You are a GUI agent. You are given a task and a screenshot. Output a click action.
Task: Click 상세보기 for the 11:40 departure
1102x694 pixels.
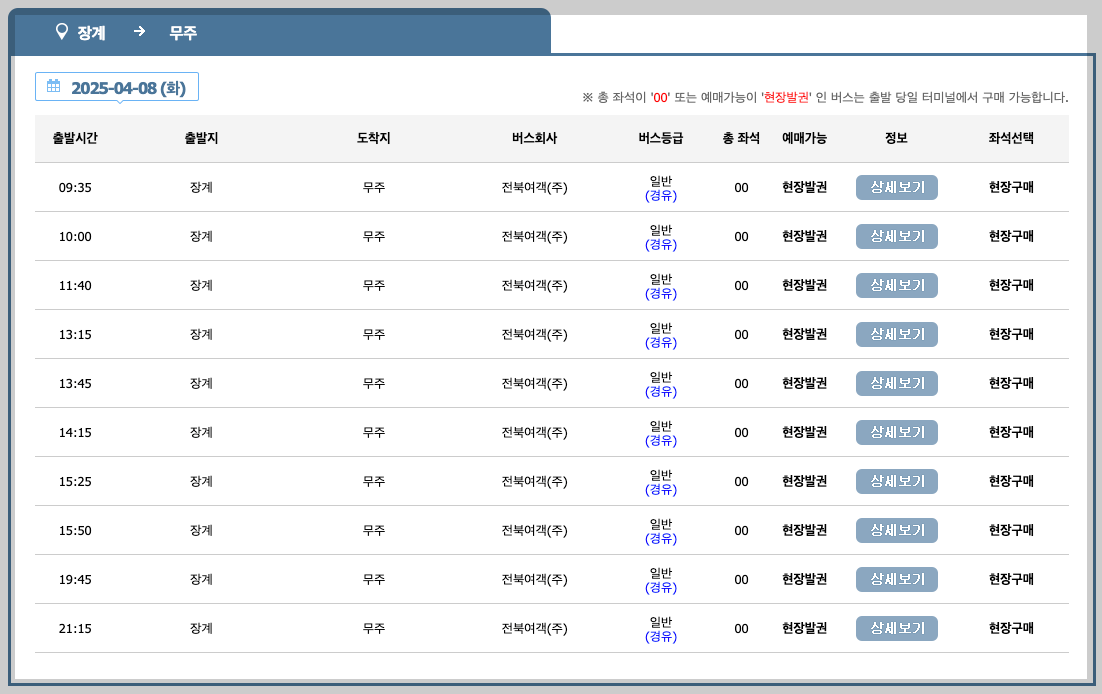(x=896, y=285)
